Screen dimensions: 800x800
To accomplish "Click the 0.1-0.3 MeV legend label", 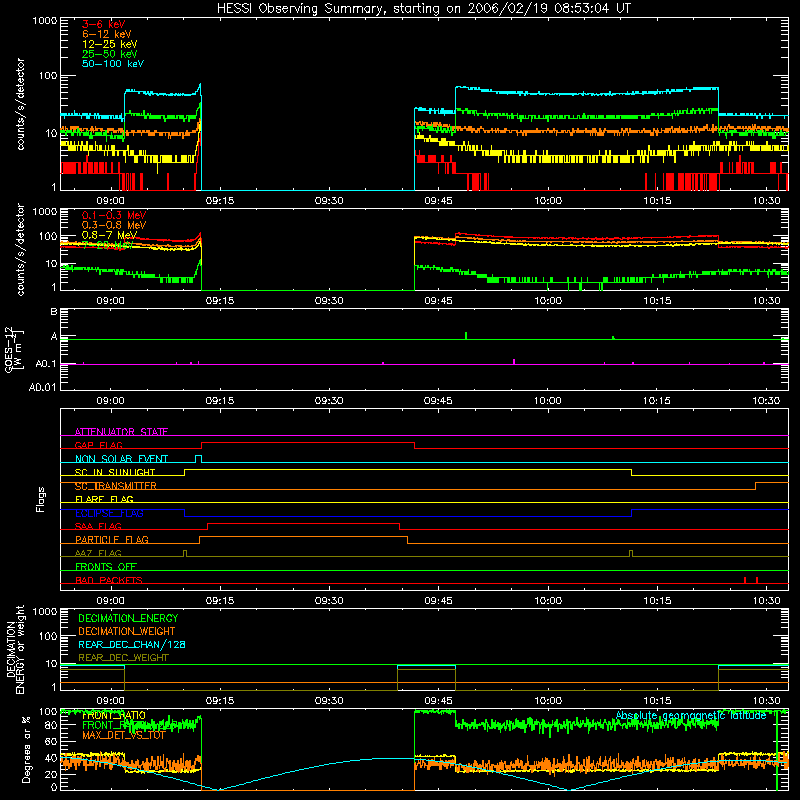I will (x=114, y=215).
